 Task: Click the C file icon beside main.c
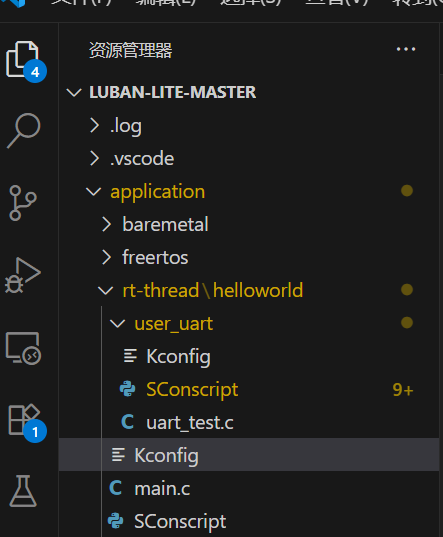[x=115, y=488]
